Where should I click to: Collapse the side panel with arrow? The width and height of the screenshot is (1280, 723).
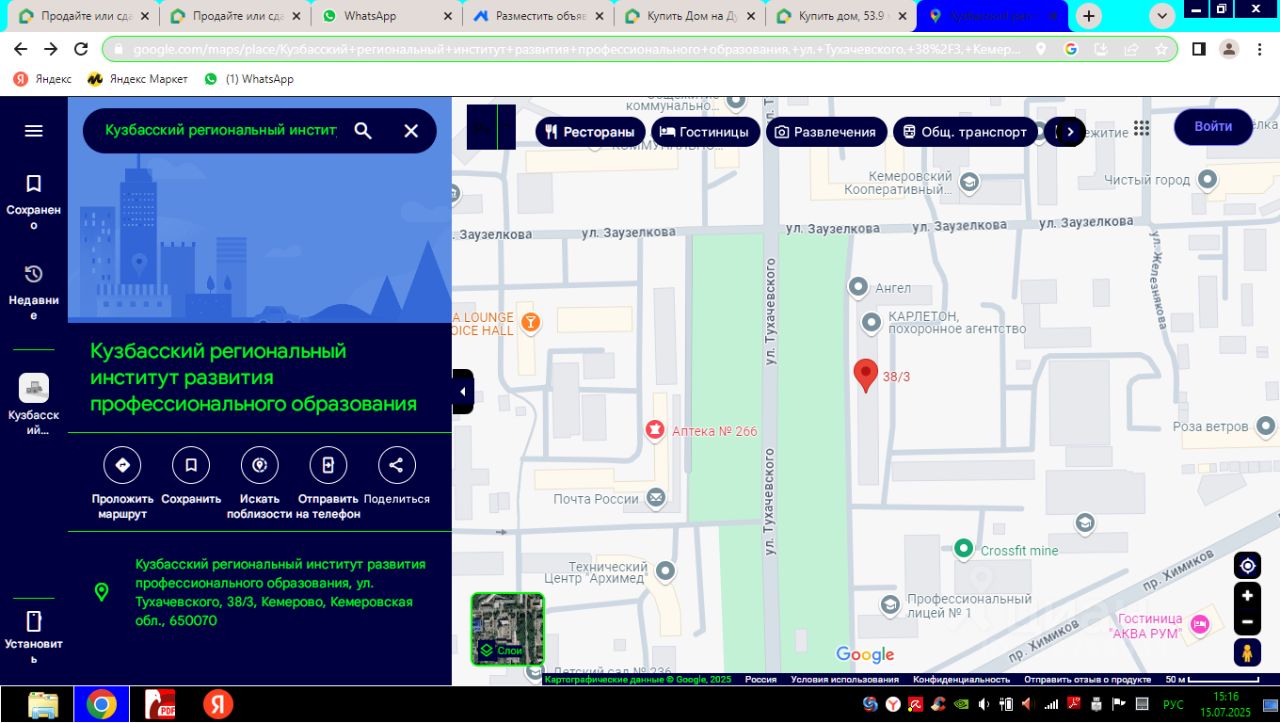(462, 391)
